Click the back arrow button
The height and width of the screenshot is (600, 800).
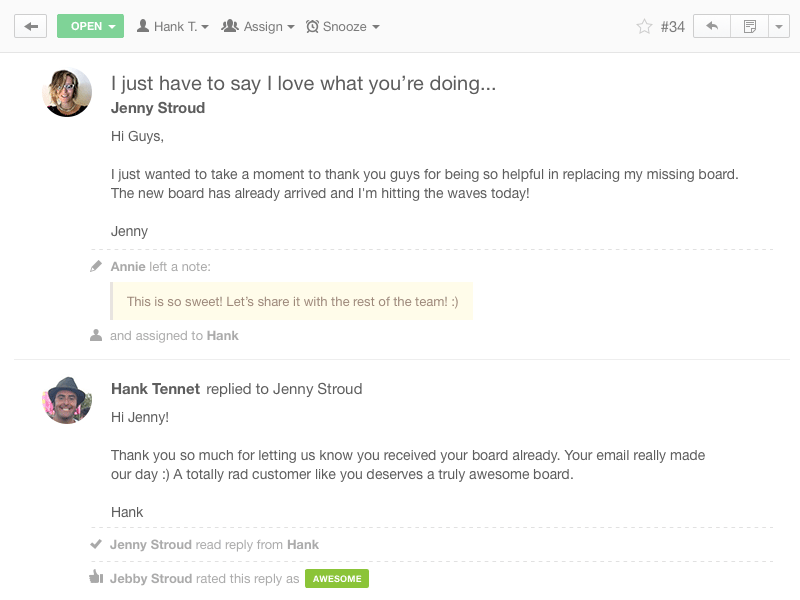31,27
